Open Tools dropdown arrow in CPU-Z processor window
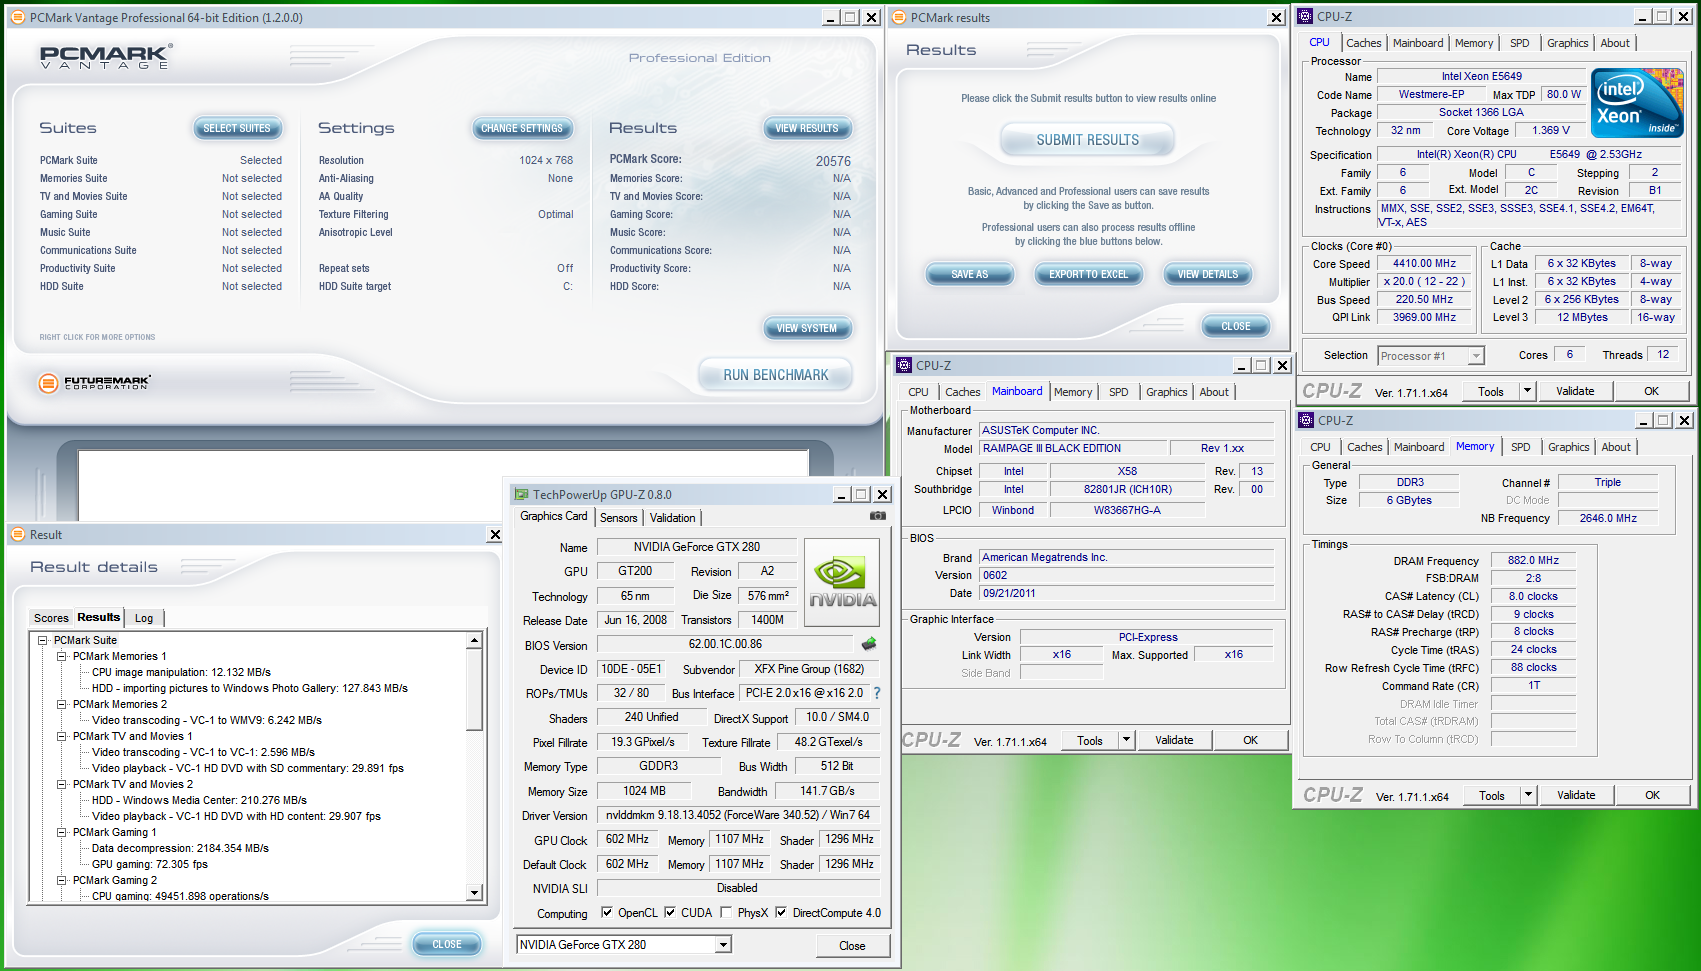This screenshot has height=971, width=1701. click(1527, 391)
